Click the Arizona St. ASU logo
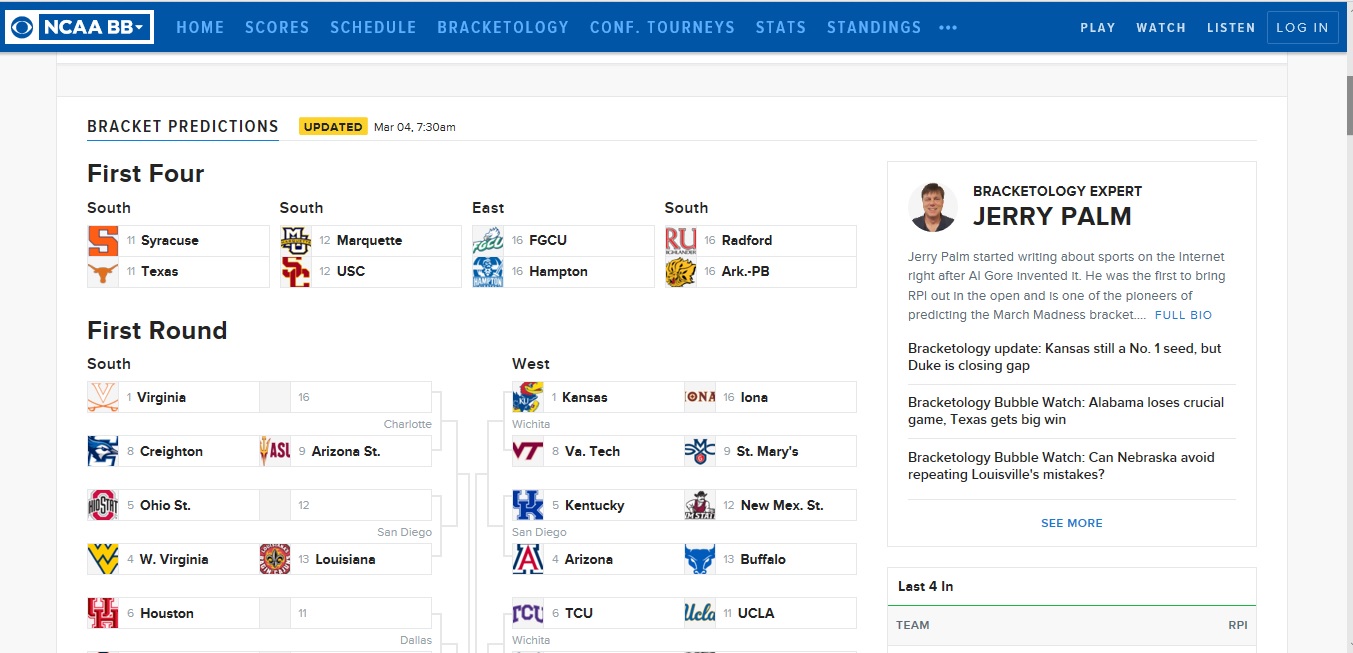The height and width of the screenshot is (653, 1353). pyautogui.click(x=275, y=451)
